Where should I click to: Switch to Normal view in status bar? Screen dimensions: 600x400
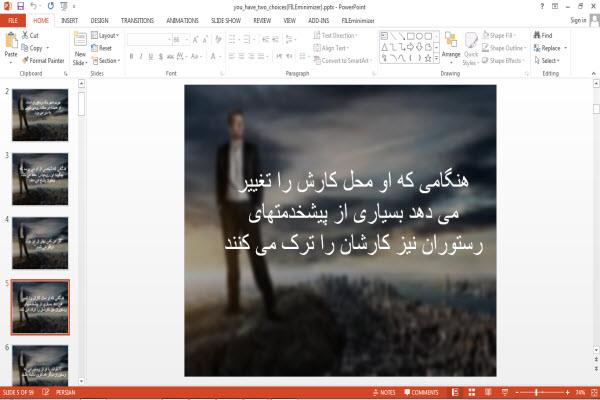pos(455,392)
